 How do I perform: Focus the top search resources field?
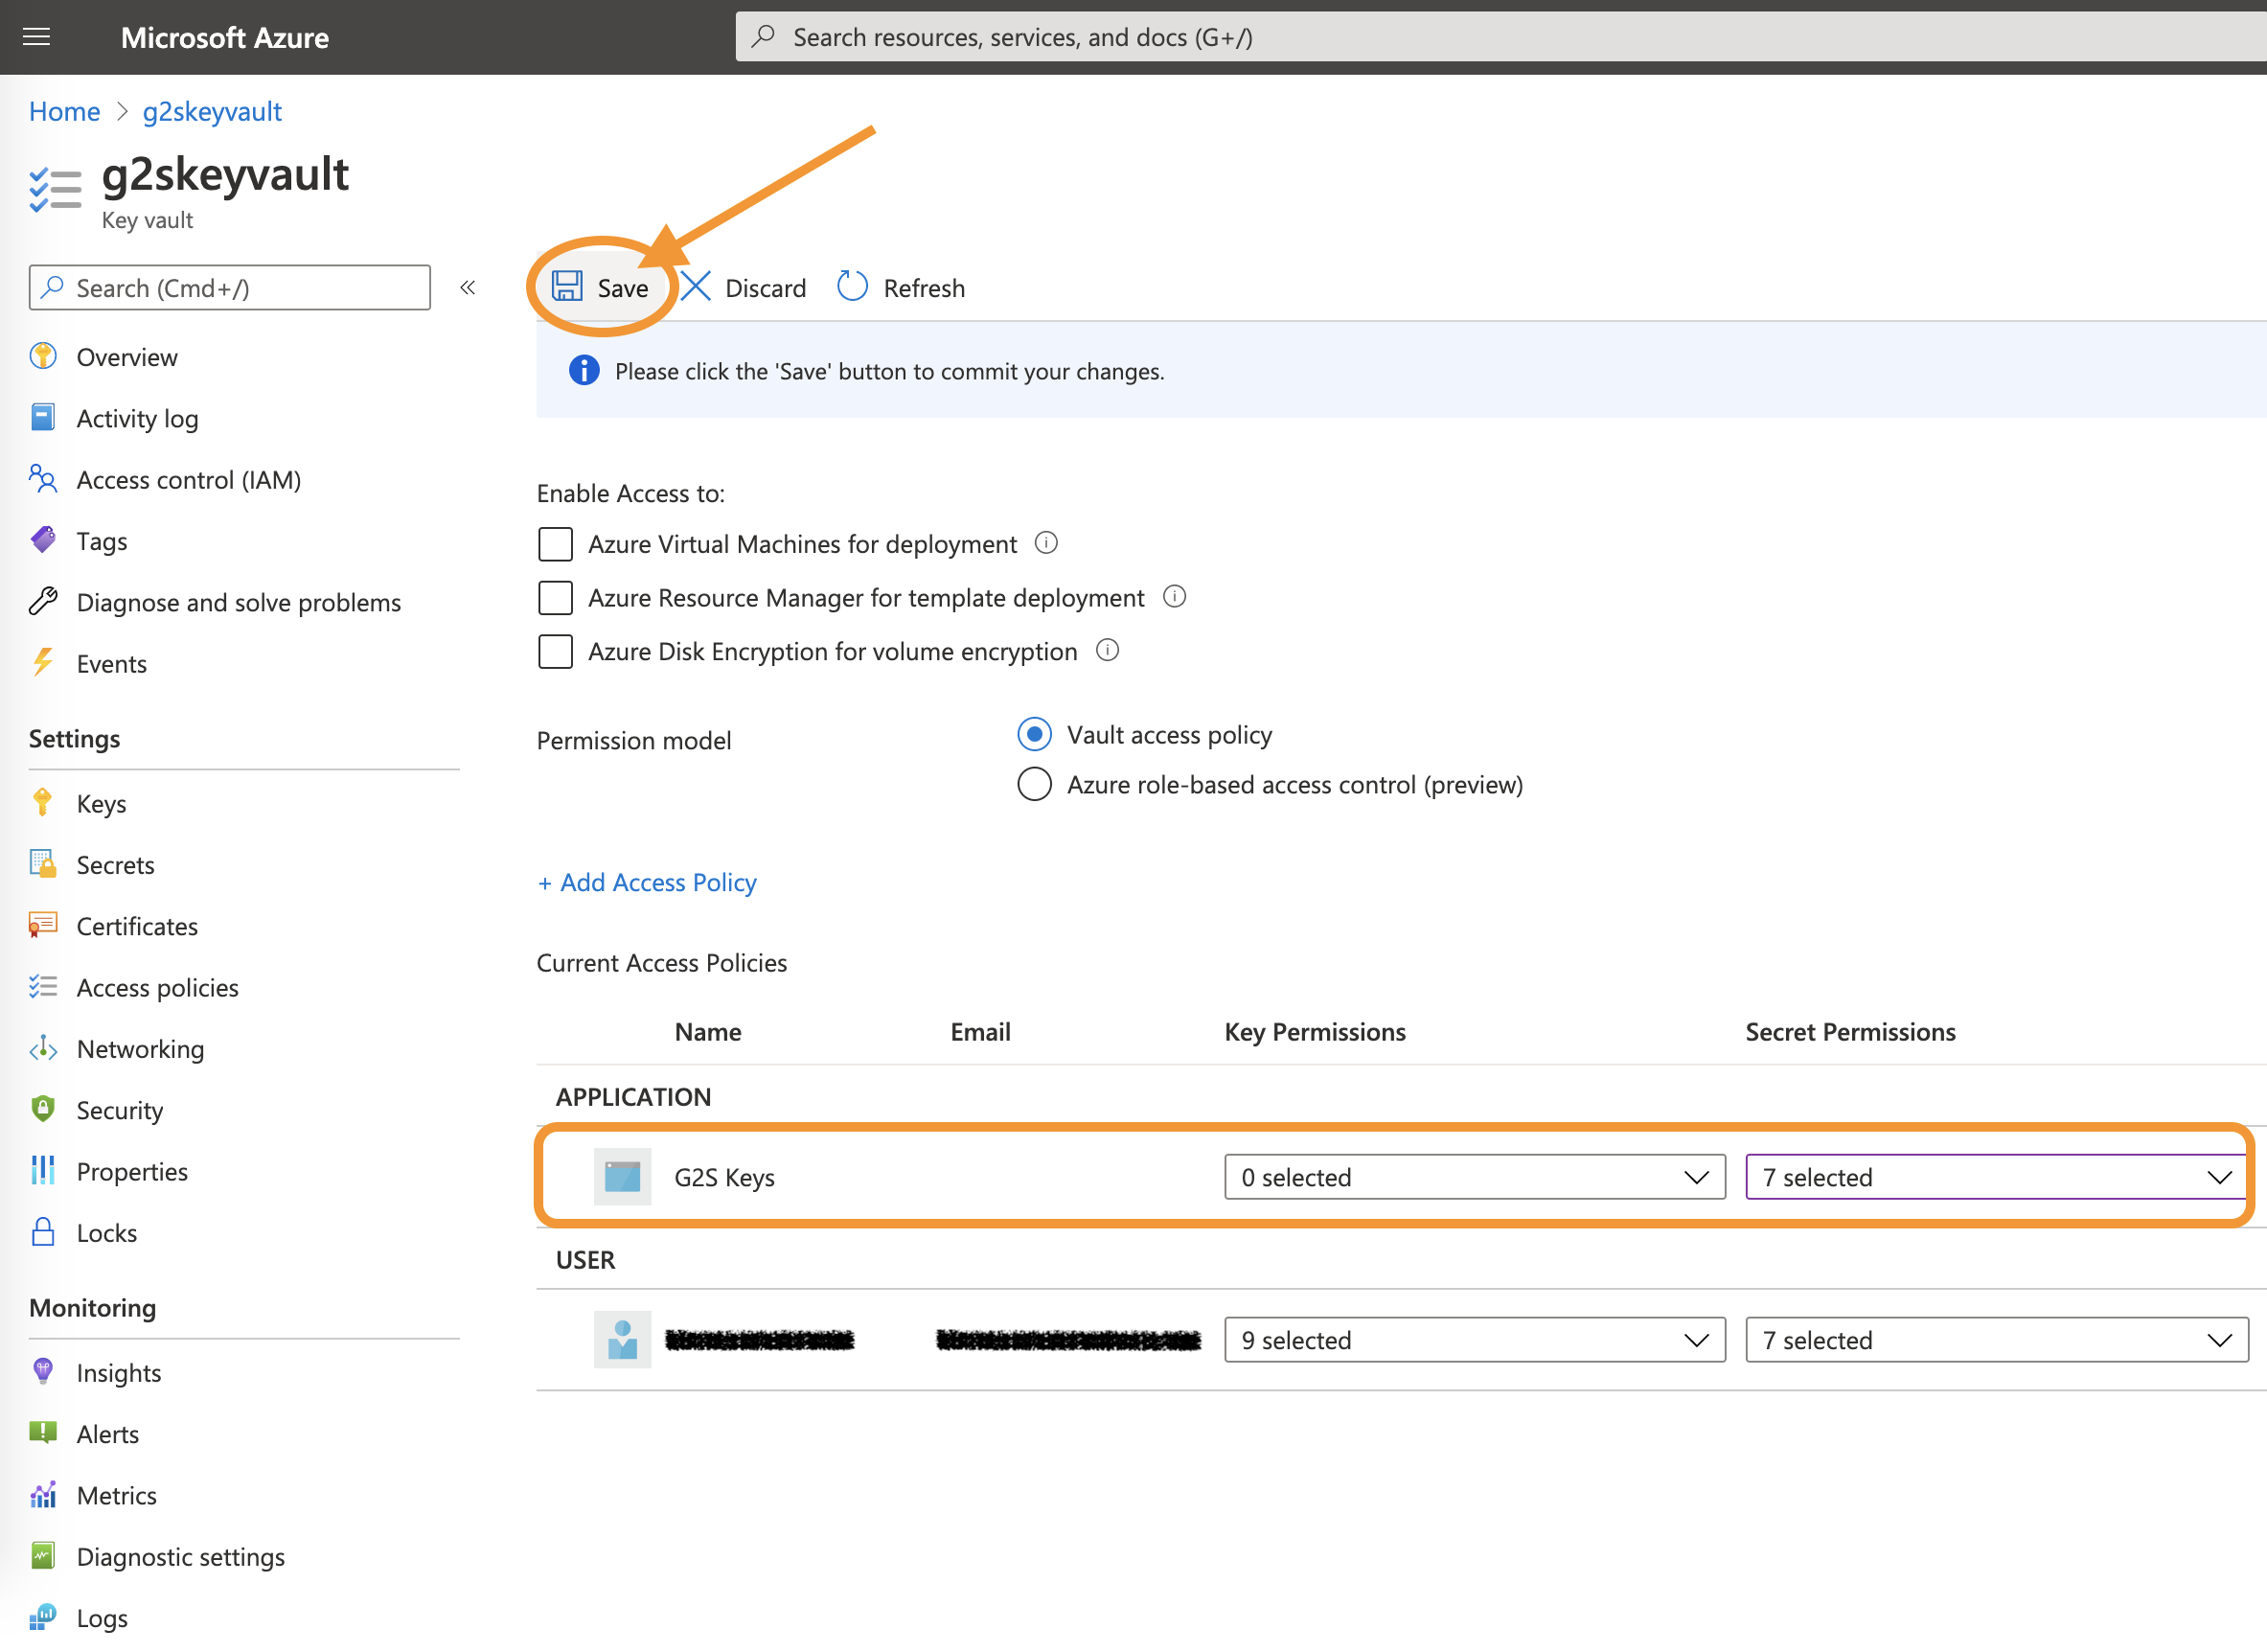pos(1500,37)
